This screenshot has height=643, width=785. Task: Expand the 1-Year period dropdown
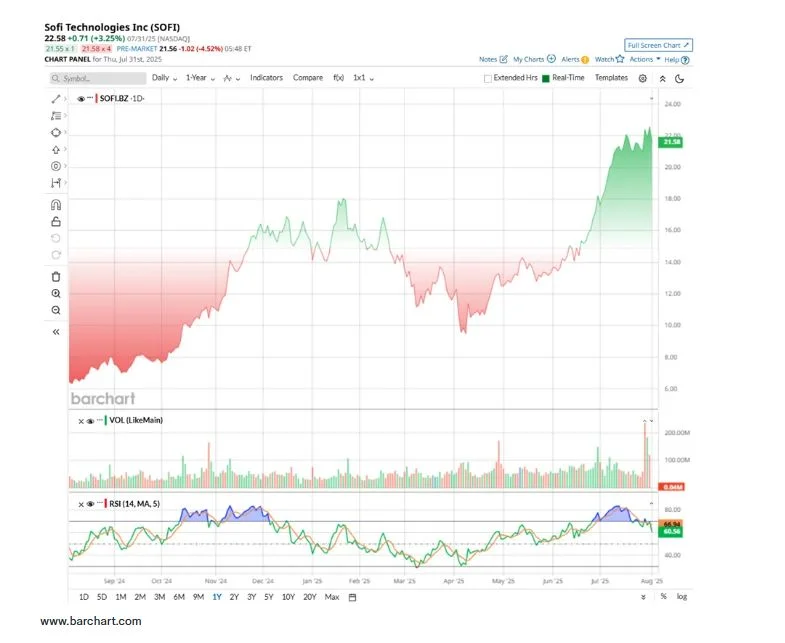(200, 78)
